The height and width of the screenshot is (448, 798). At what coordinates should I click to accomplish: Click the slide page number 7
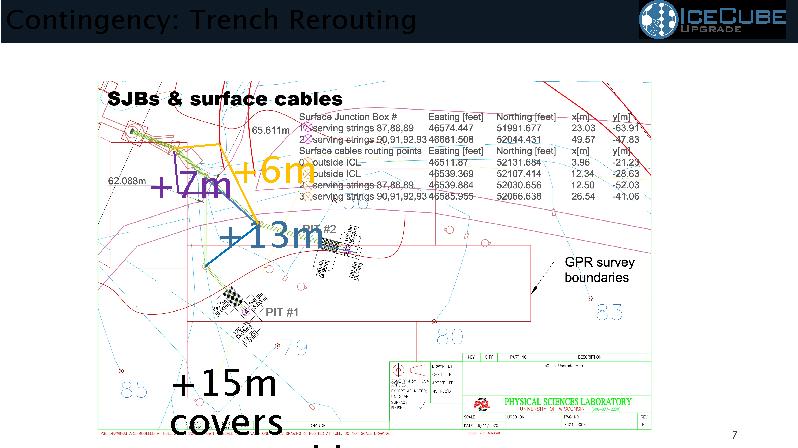[734, 435]
